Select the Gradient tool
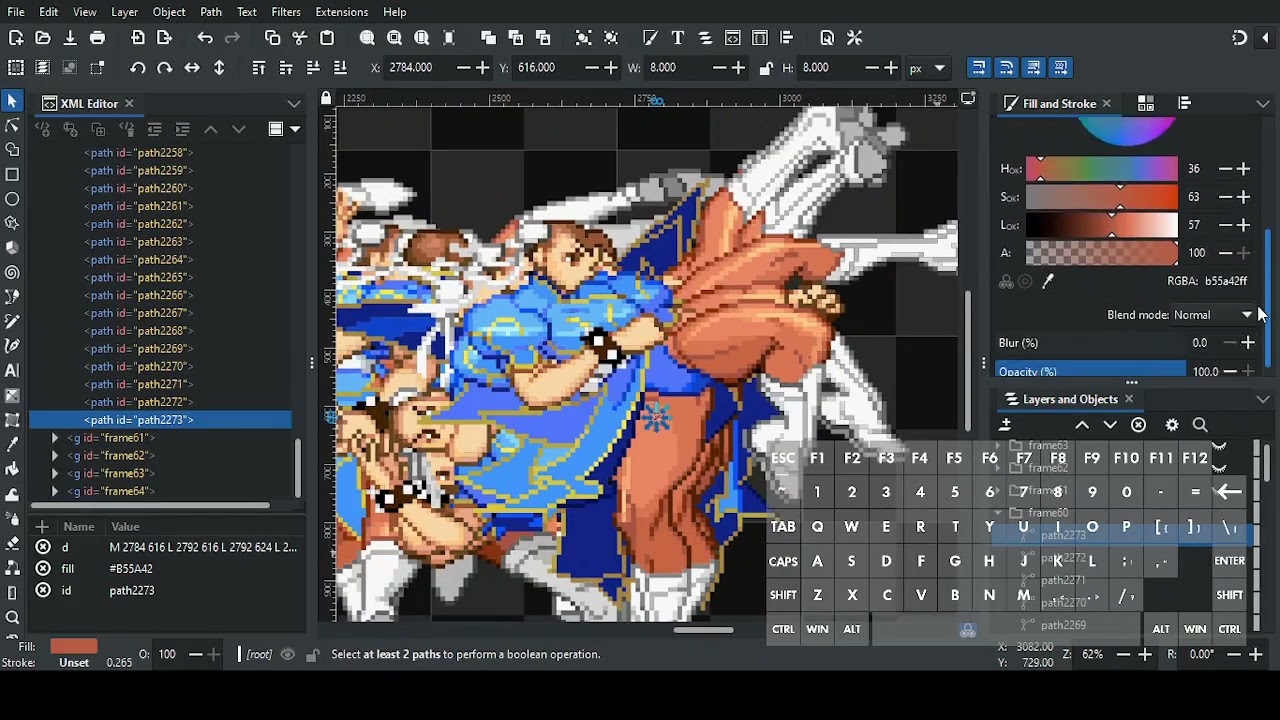 12,395
